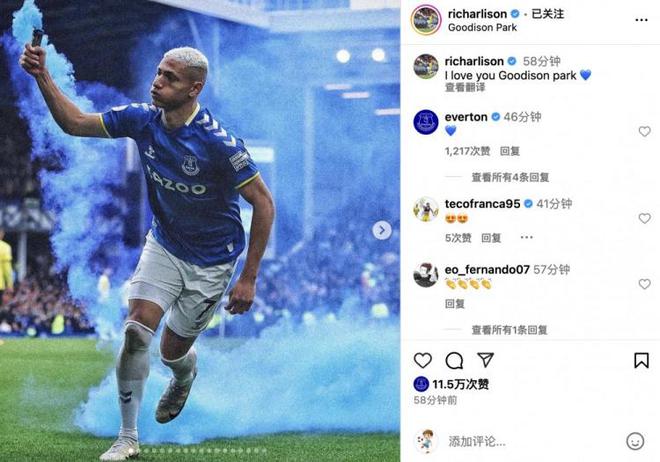Click 查看翻译 to translate caption
This screenshot has width=660, height=462.
point(465,88)
